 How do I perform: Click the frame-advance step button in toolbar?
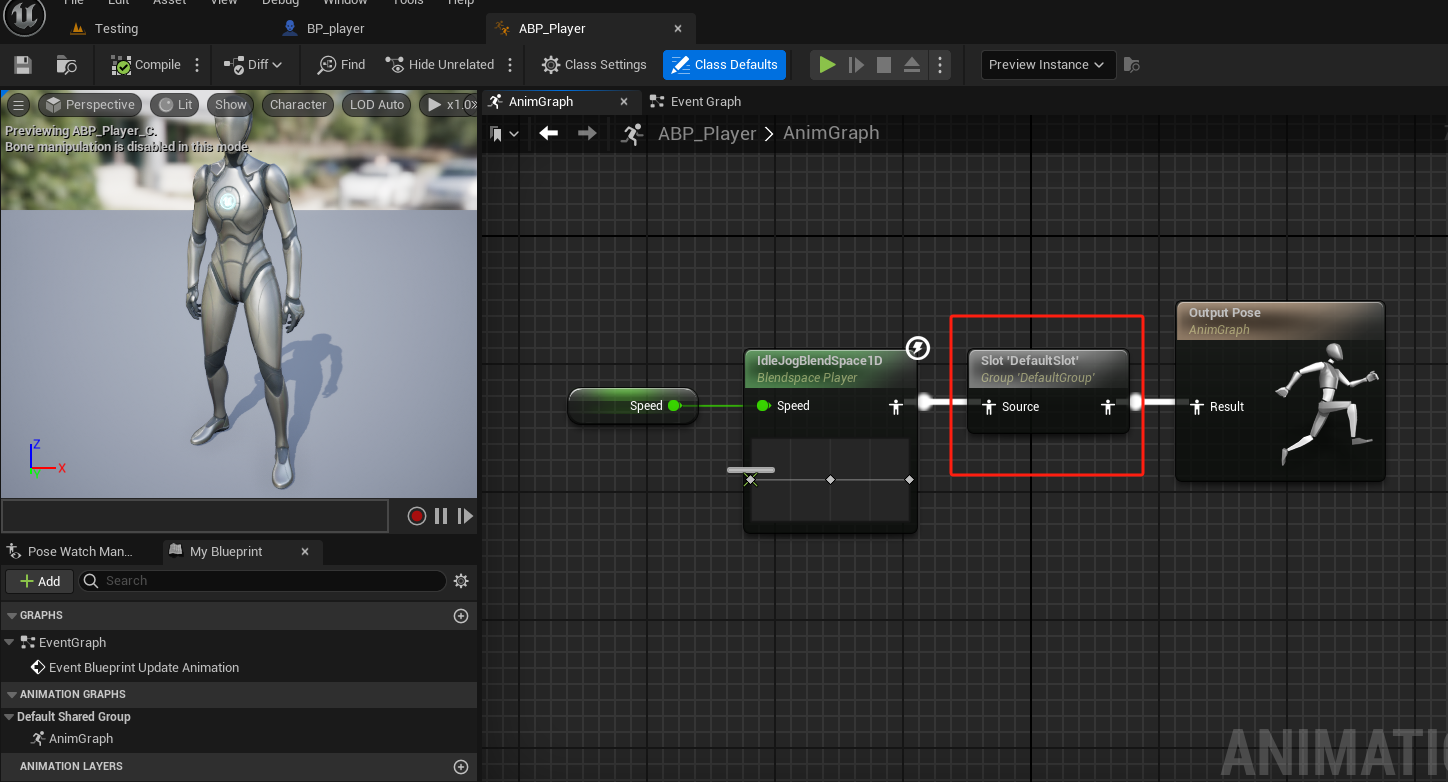[x=856, y=65]
